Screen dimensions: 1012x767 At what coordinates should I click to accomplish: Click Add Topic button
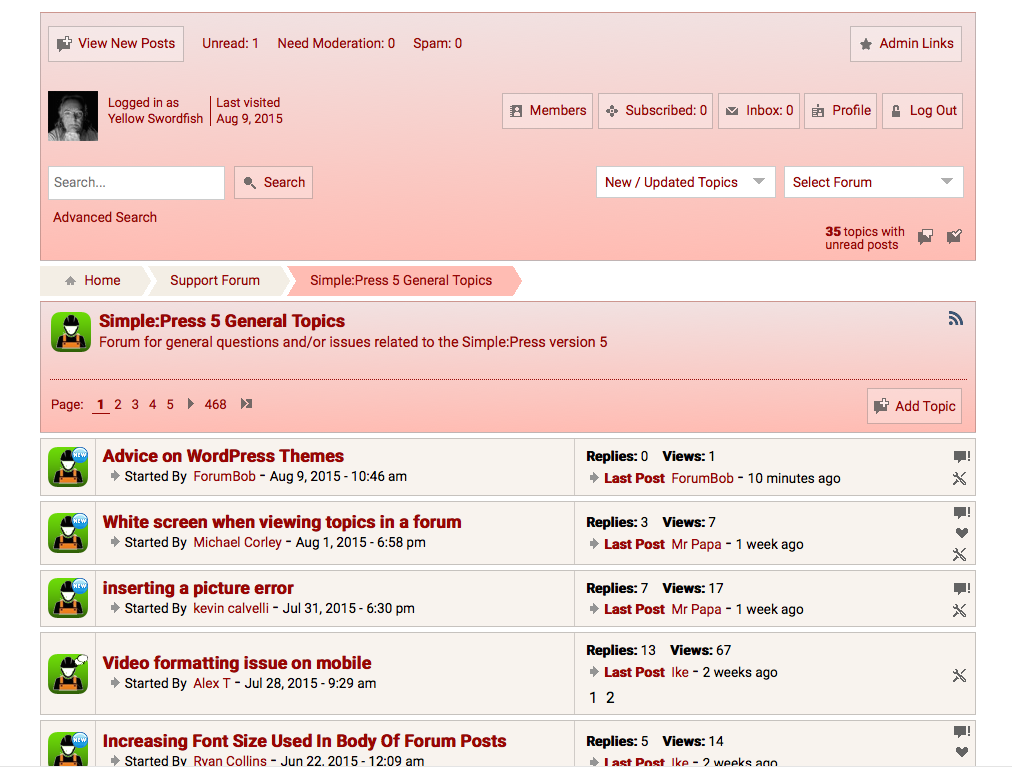point(915,406)
